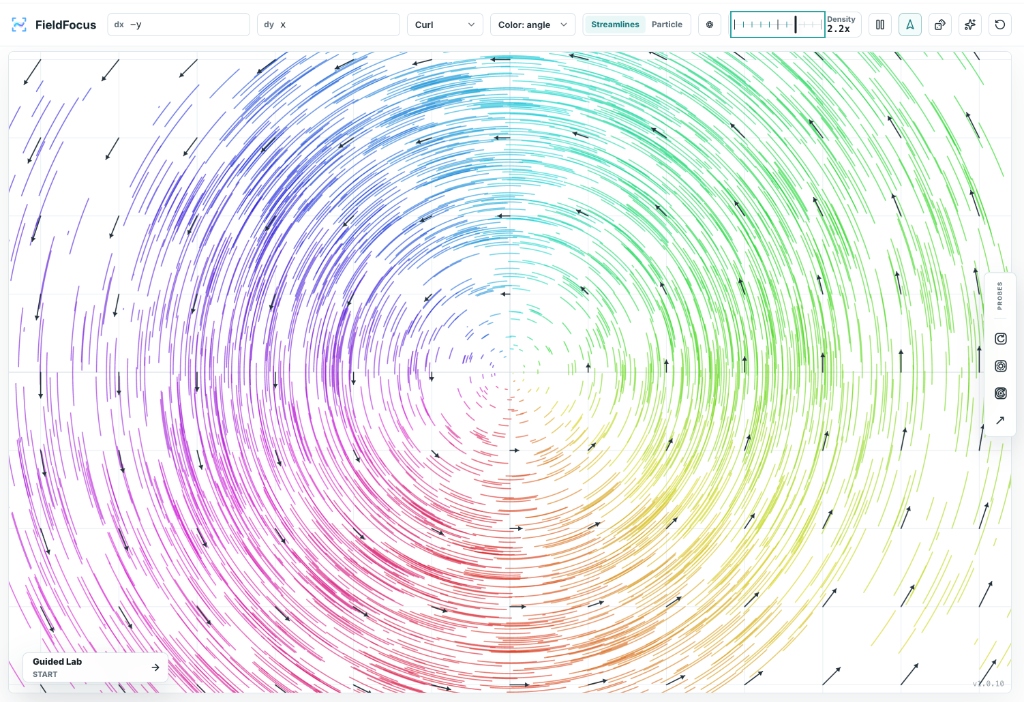Viewport: 1024px width, 702px height.
Task: Switch to Particle mode
Action: [x=667, y=24]
